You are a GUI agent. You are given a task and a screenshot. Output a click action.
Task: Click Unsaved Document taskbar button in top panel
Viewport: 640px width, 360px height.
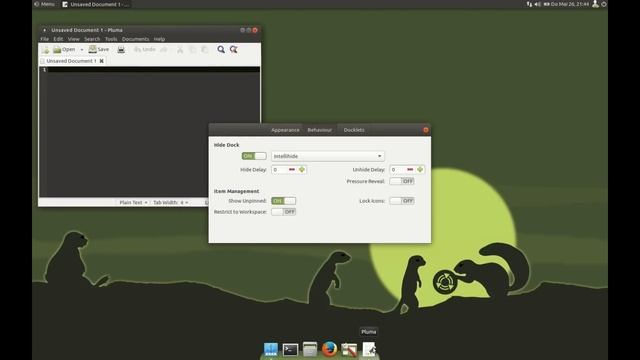point(96,4)
